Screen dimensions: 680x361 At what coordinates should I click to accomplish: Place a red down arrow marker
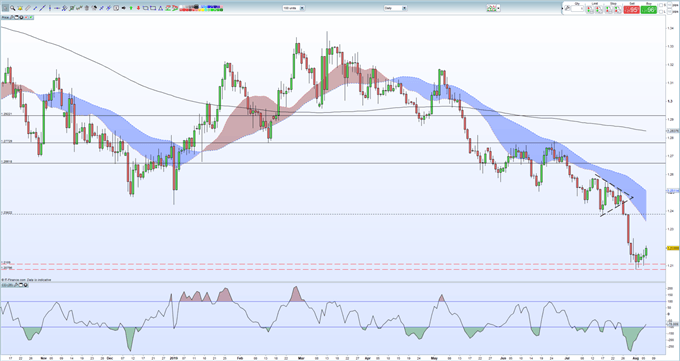coord(138,8)
